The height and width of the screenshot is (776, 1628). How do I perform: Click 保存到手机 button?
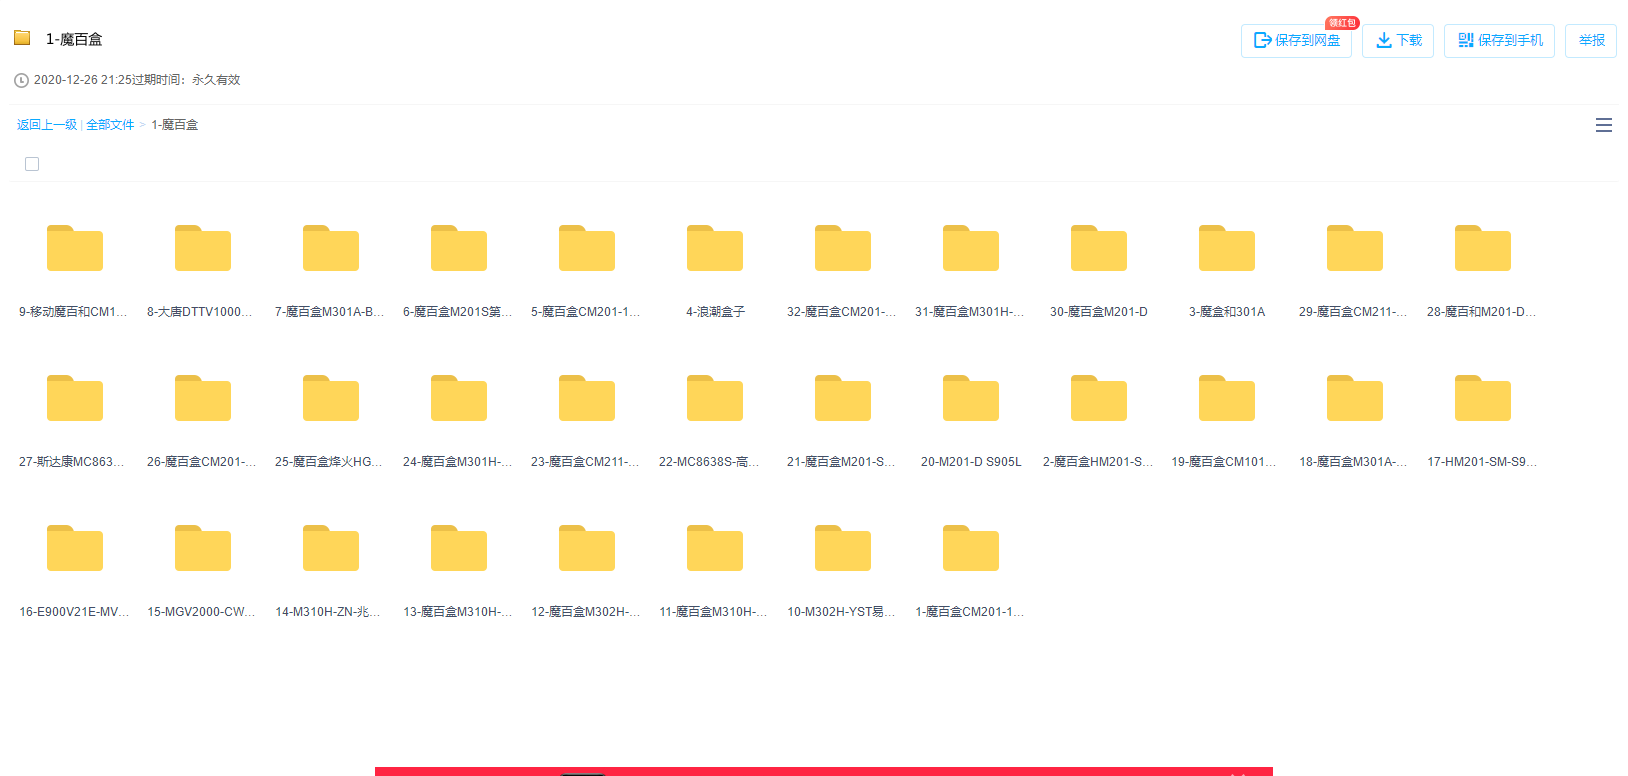(1499, 41)
